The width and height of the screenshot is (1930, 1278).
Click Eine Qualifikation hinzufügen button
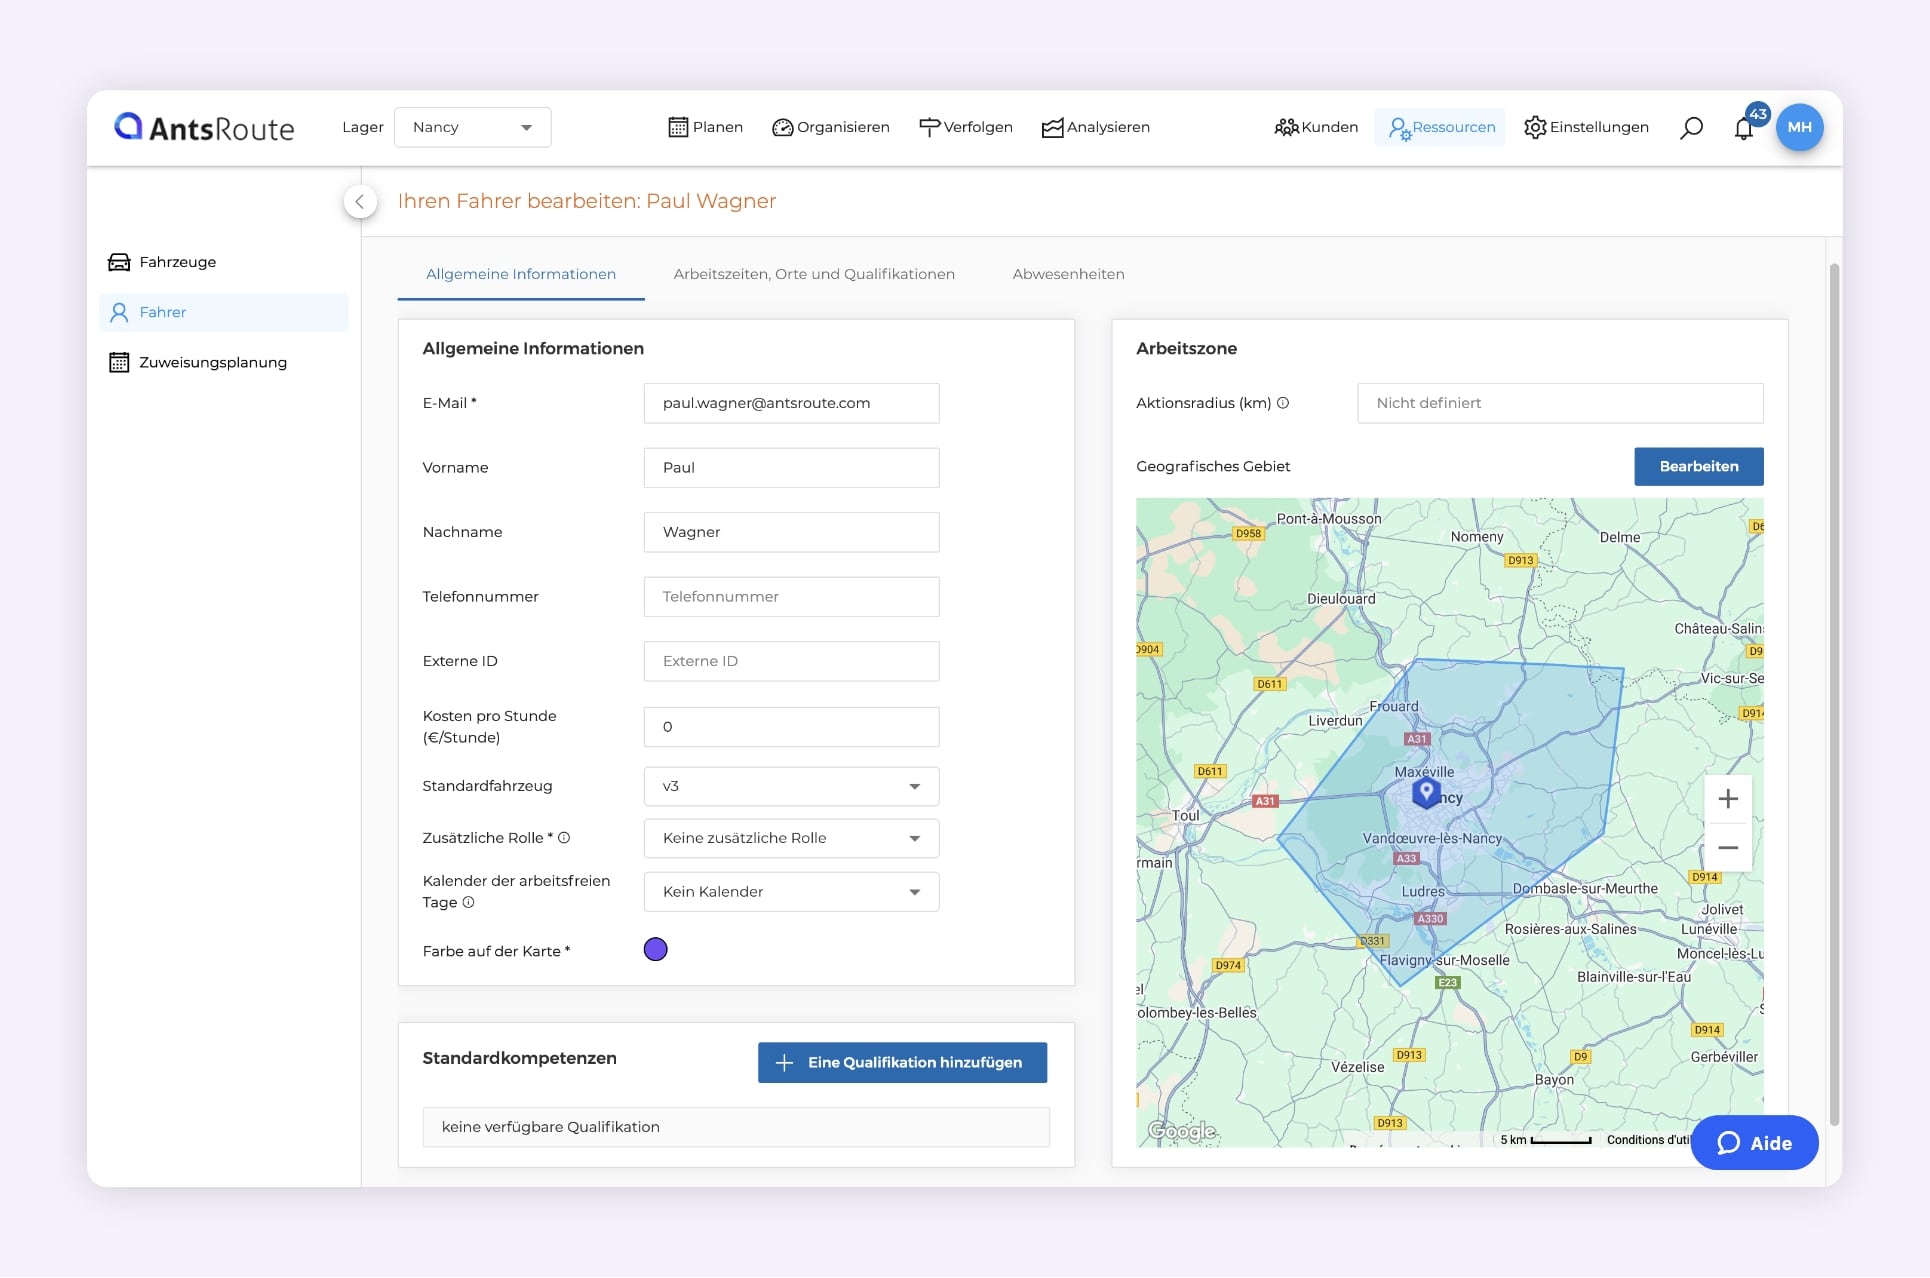coord(902,1062)
